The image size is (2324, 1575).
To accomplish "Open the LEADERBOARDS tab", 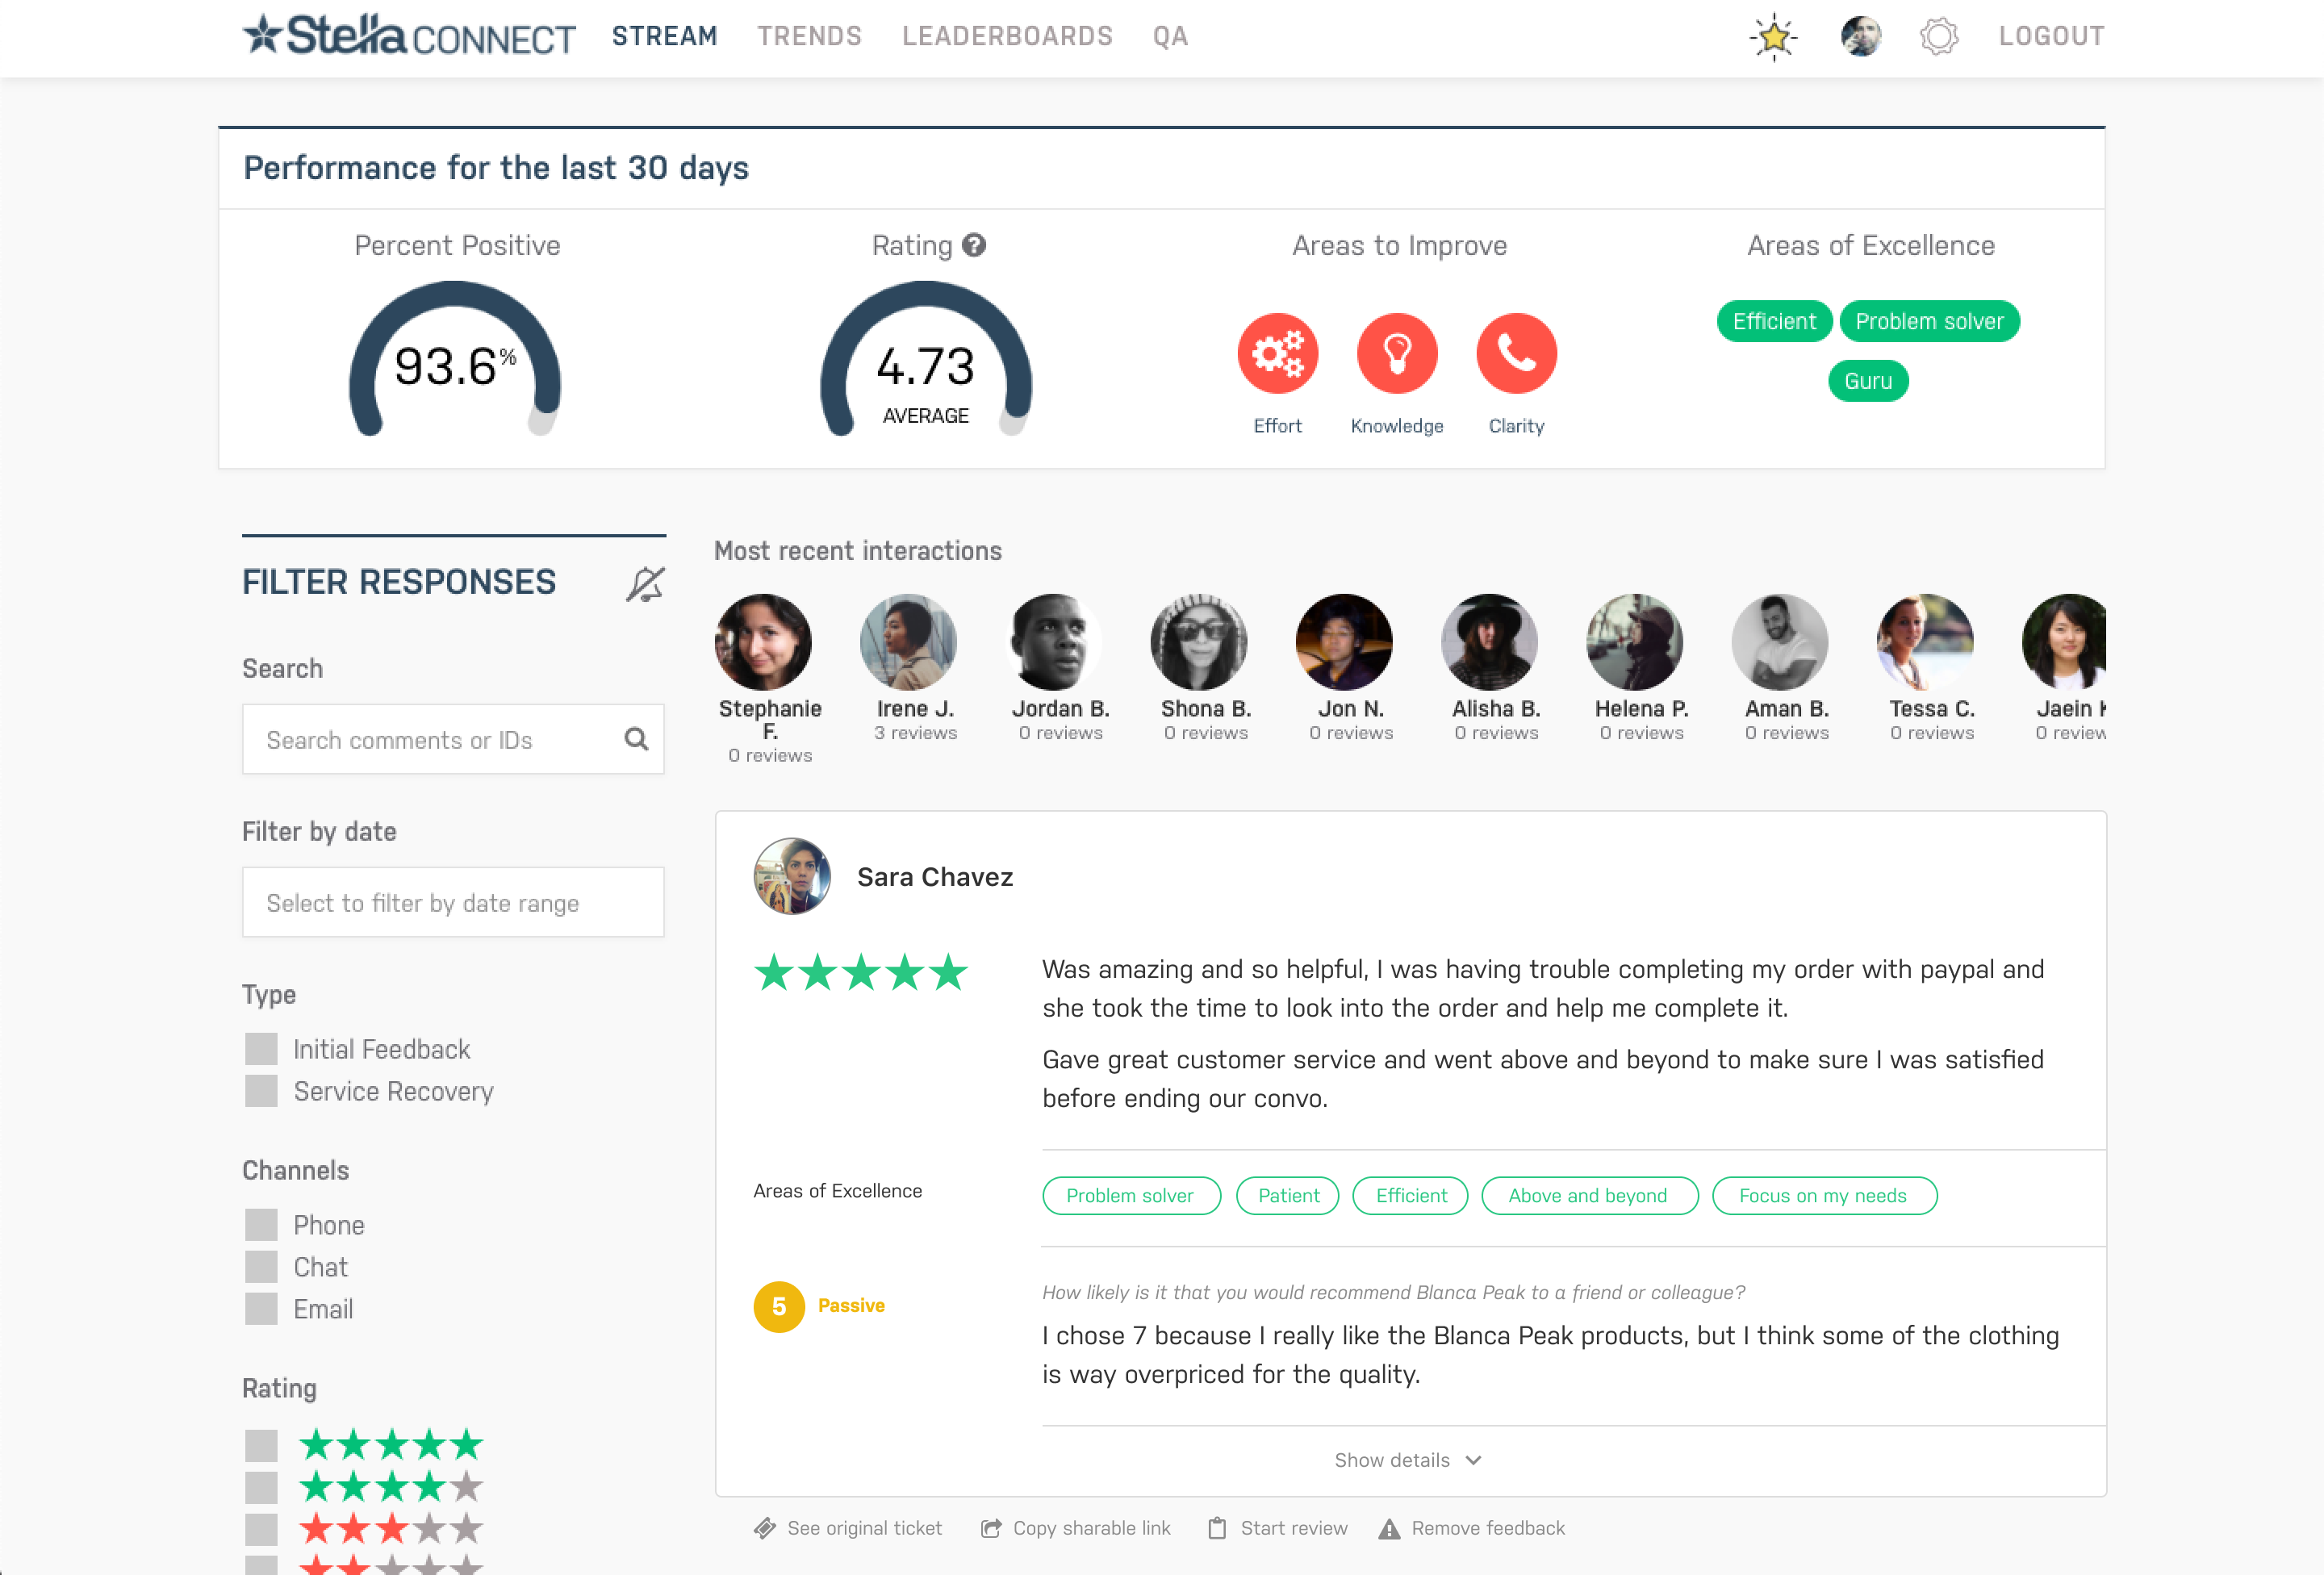I will [1007, 36].
